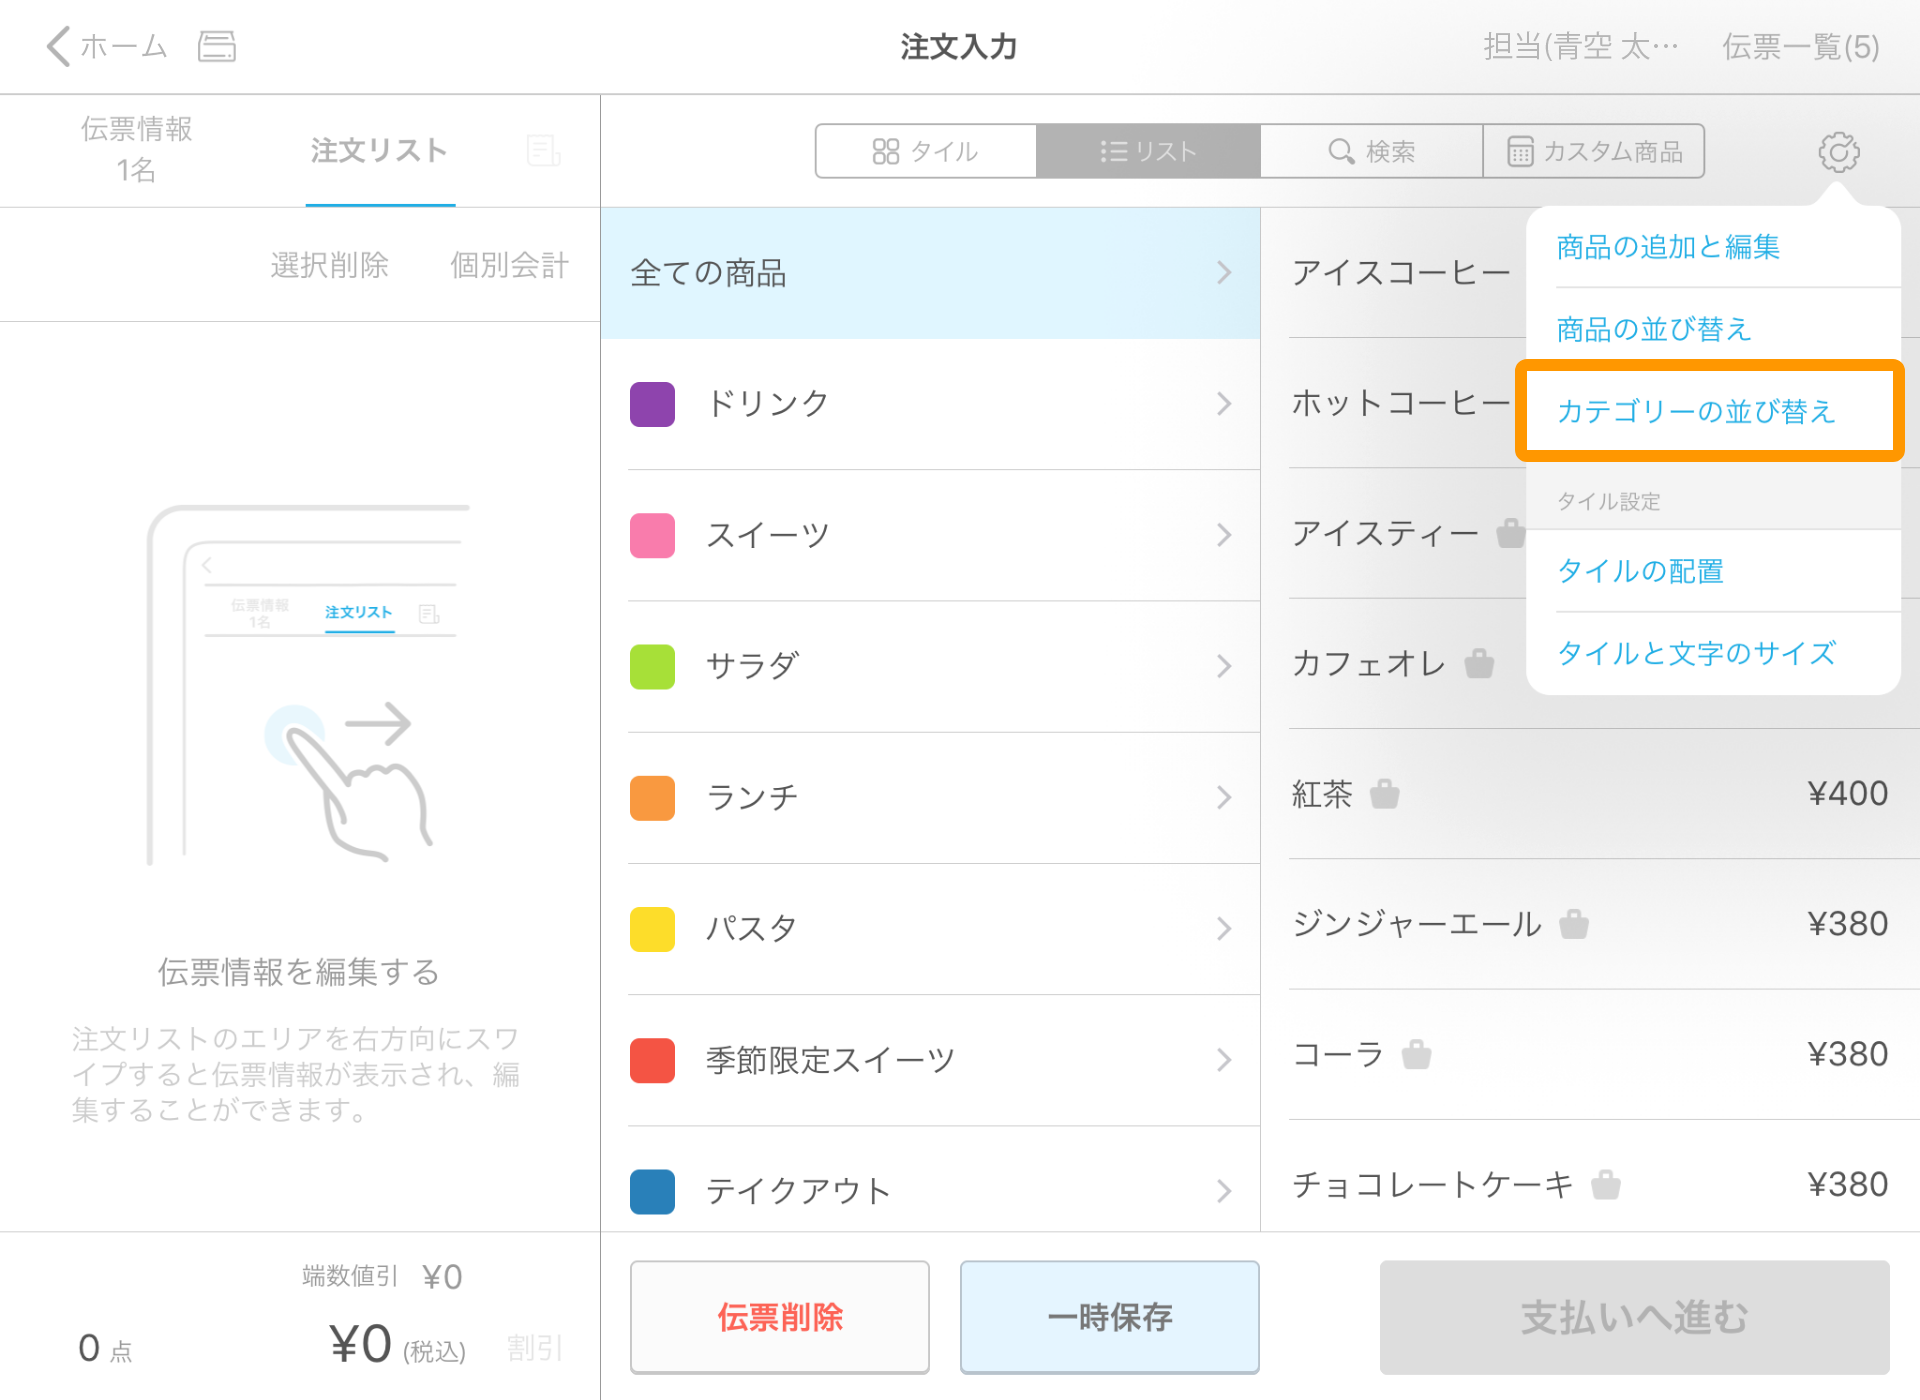
Task: Tap takeout bag icon next to 紅茶
Action: [x=1385, y=794]
